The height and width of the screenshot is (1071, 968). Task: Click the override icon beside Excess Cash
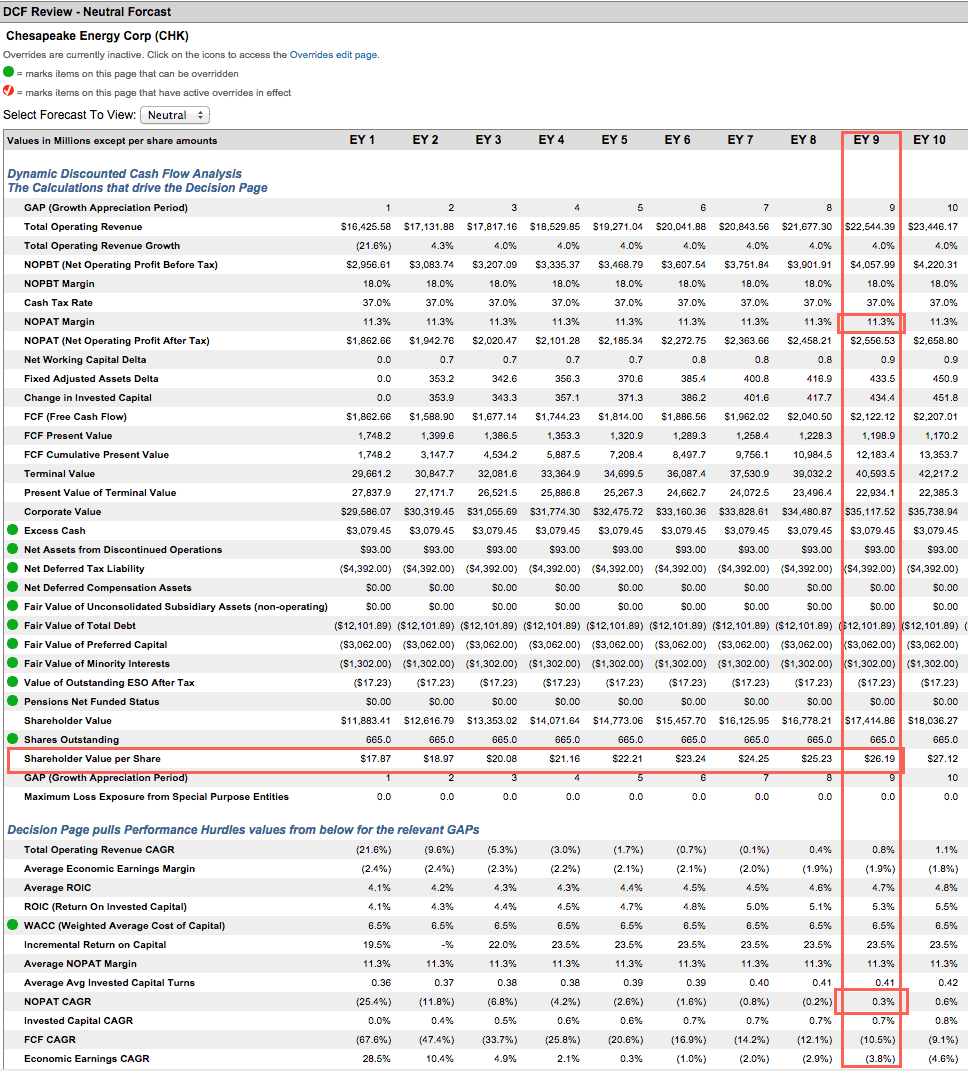tap(12, 530)
